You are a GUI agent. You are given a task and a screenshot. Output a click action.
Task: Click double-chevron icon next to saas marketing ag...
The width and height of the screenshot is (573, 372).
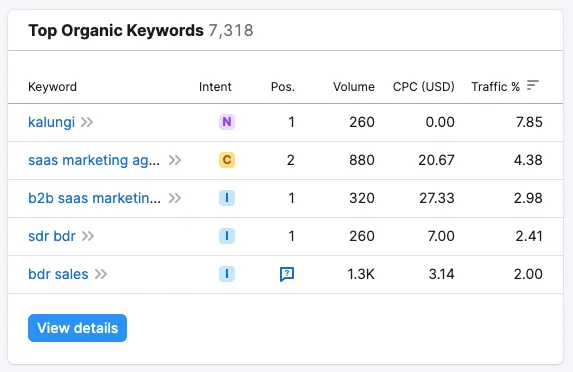pyautogui.click(x=175, y=160)
